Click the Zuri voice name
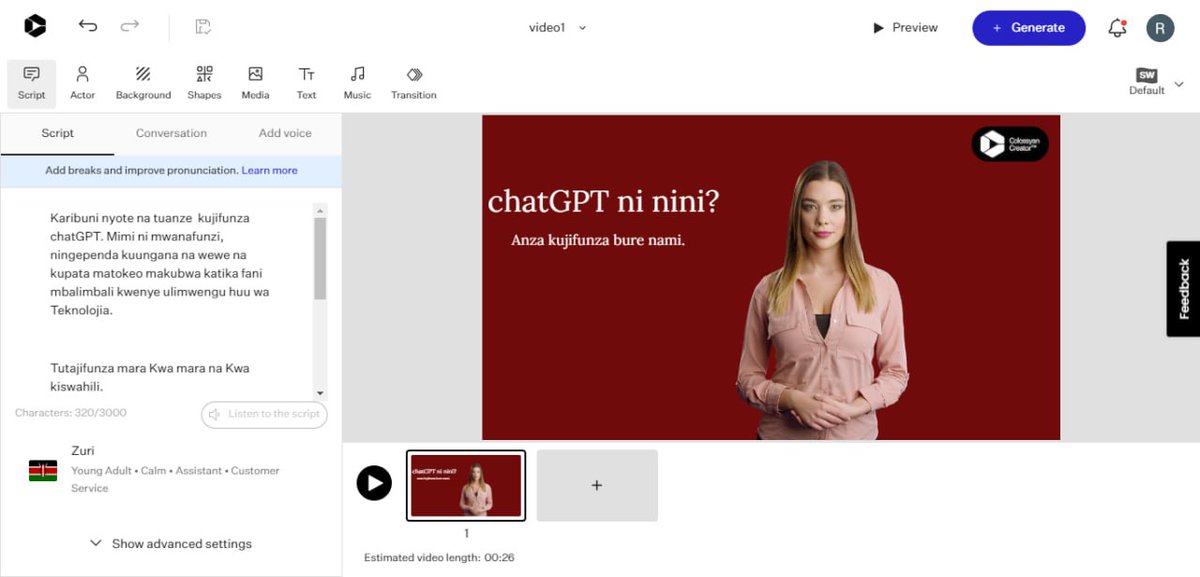The image size is (1200, 577). tap(83, 451)
